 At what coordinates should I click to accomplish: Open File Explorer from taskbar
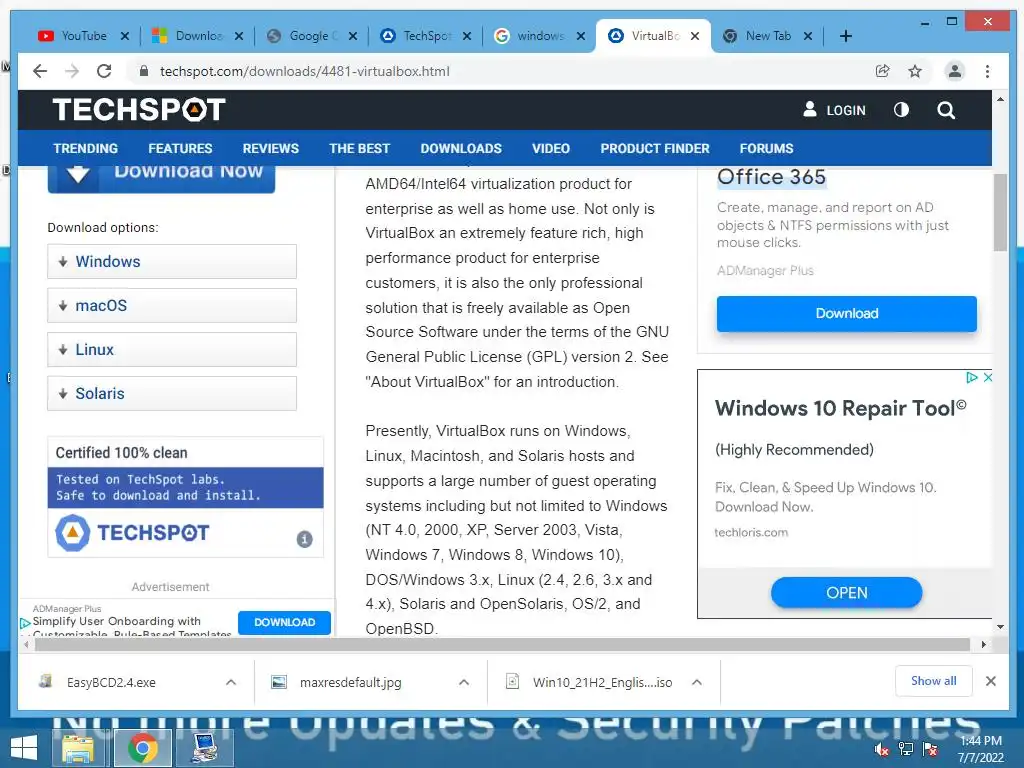[78, 748]
